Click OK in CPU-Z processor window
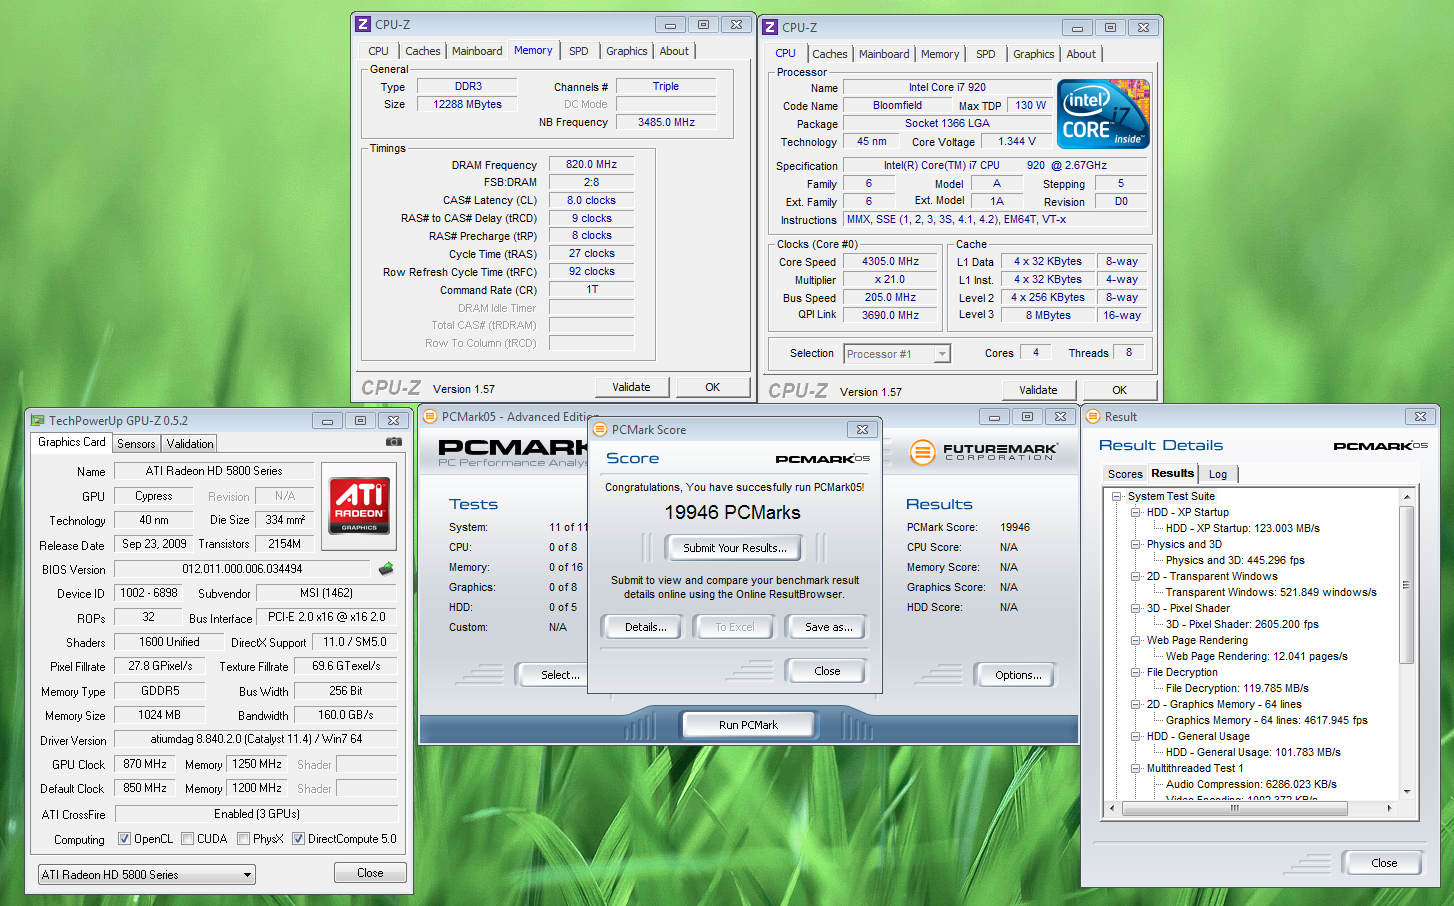Screen dimensions: 1454x906 click(1119, 390)
